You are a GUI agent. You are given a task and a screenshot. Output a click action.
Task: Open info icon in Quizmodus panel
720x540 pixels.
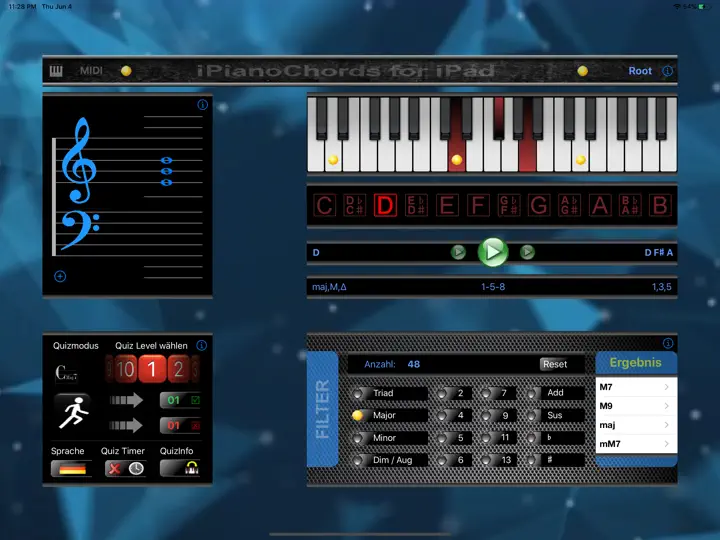[202, 345]
